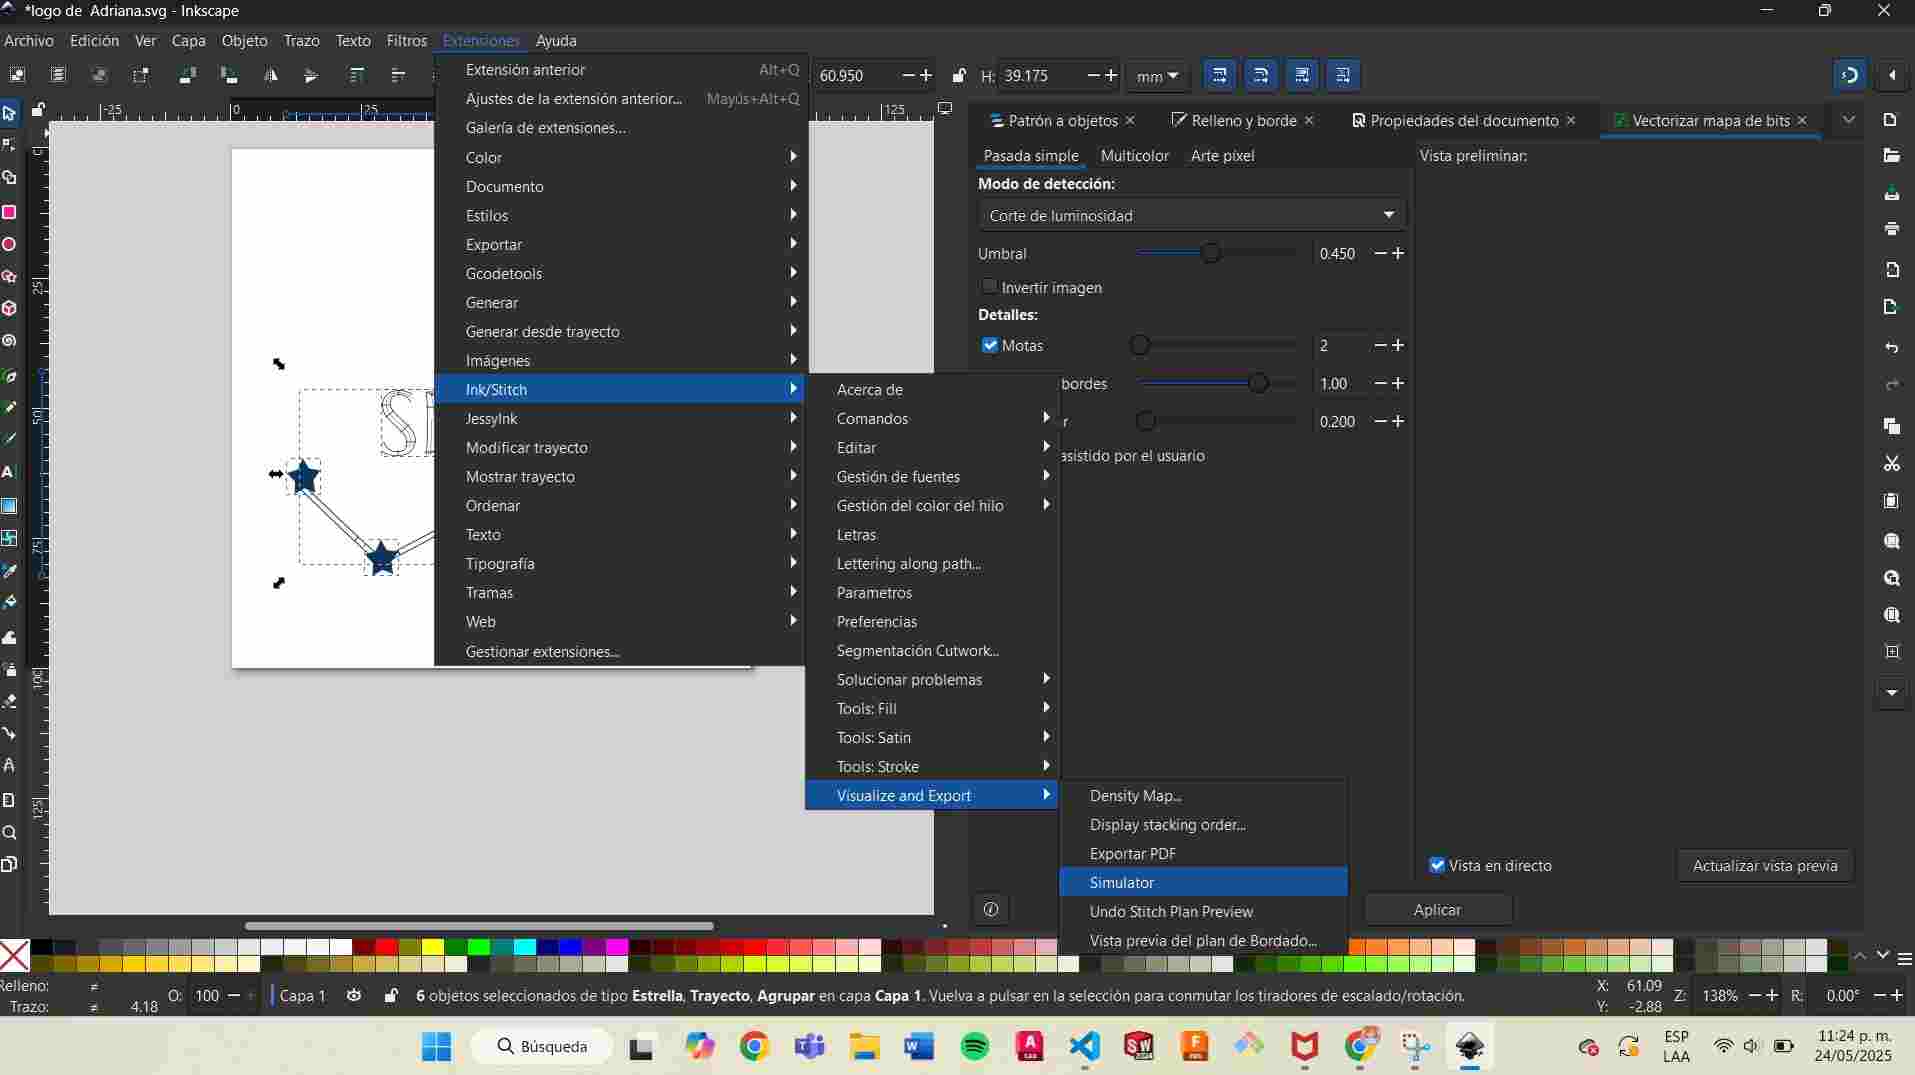Pick the 3D box tool
Viewport: 1915px width, 1075px height.
click(9, 309)
